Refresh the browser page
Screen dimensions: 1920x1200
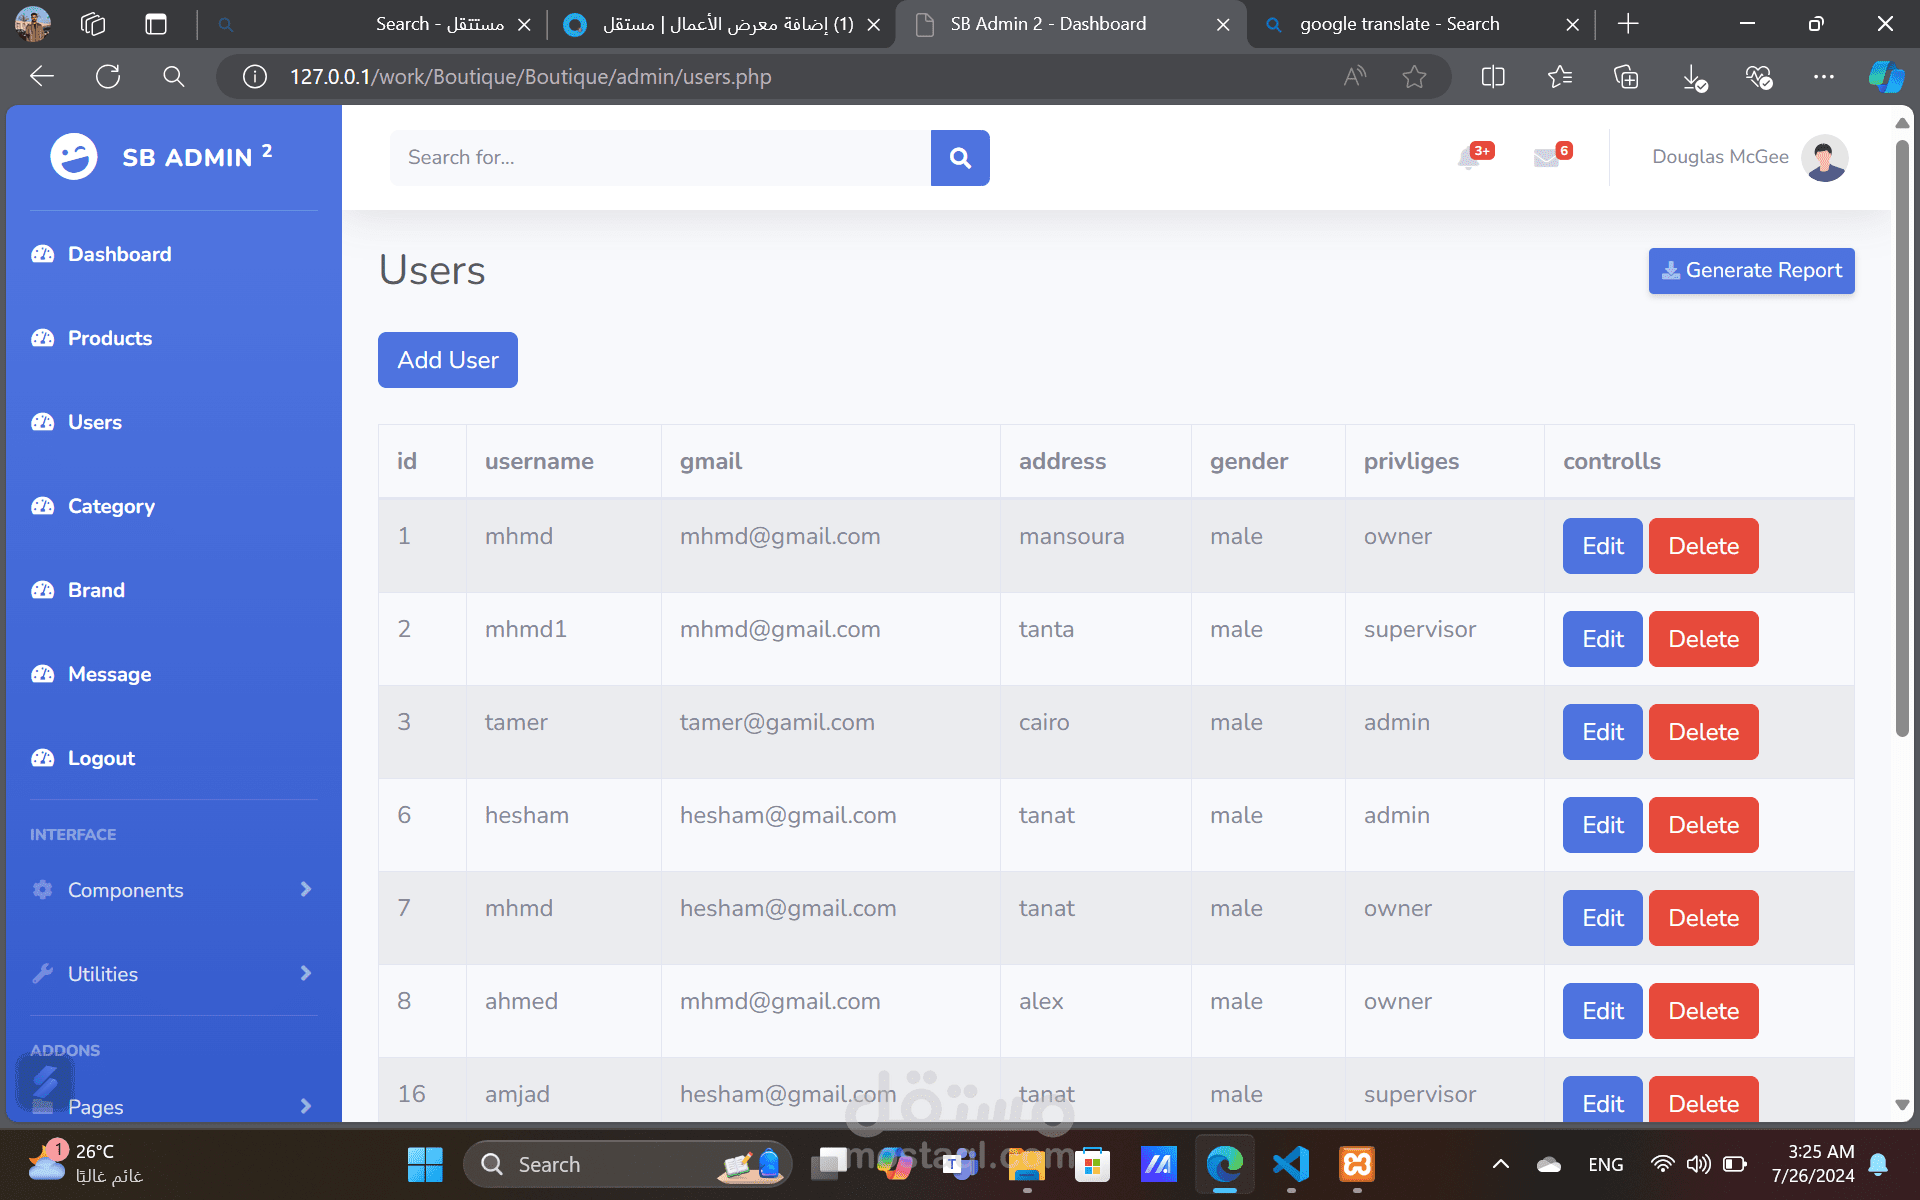tap(108, 77)
